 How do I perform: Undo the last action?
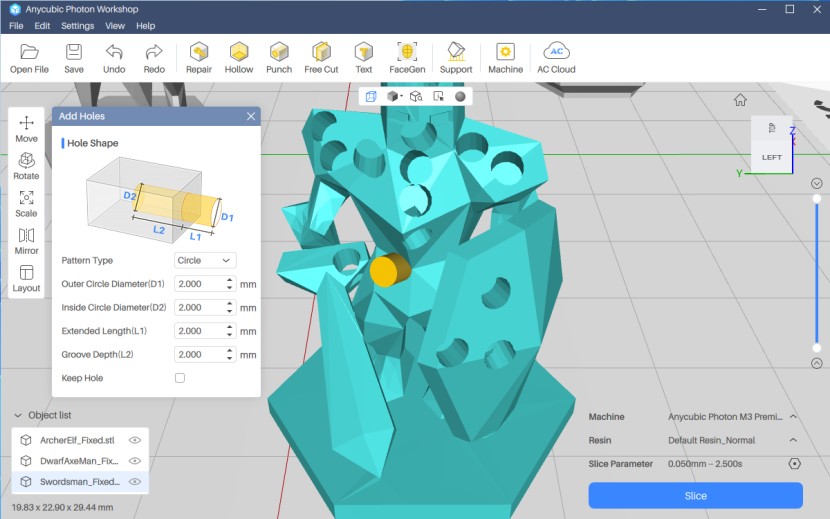(114, 58)
